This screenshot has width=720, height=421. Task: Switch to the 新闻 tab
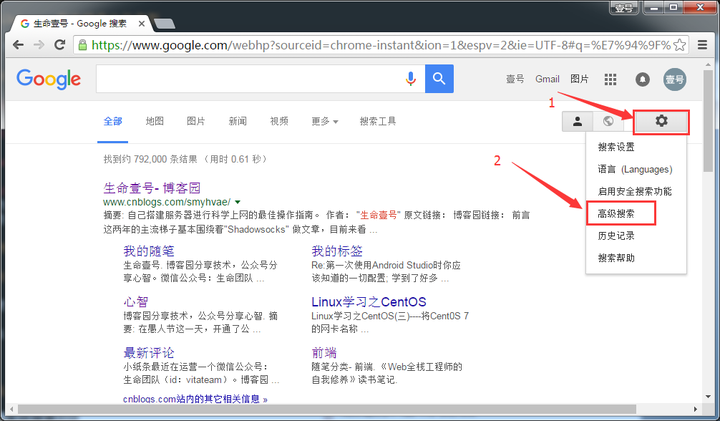click(x=237, y=121)
